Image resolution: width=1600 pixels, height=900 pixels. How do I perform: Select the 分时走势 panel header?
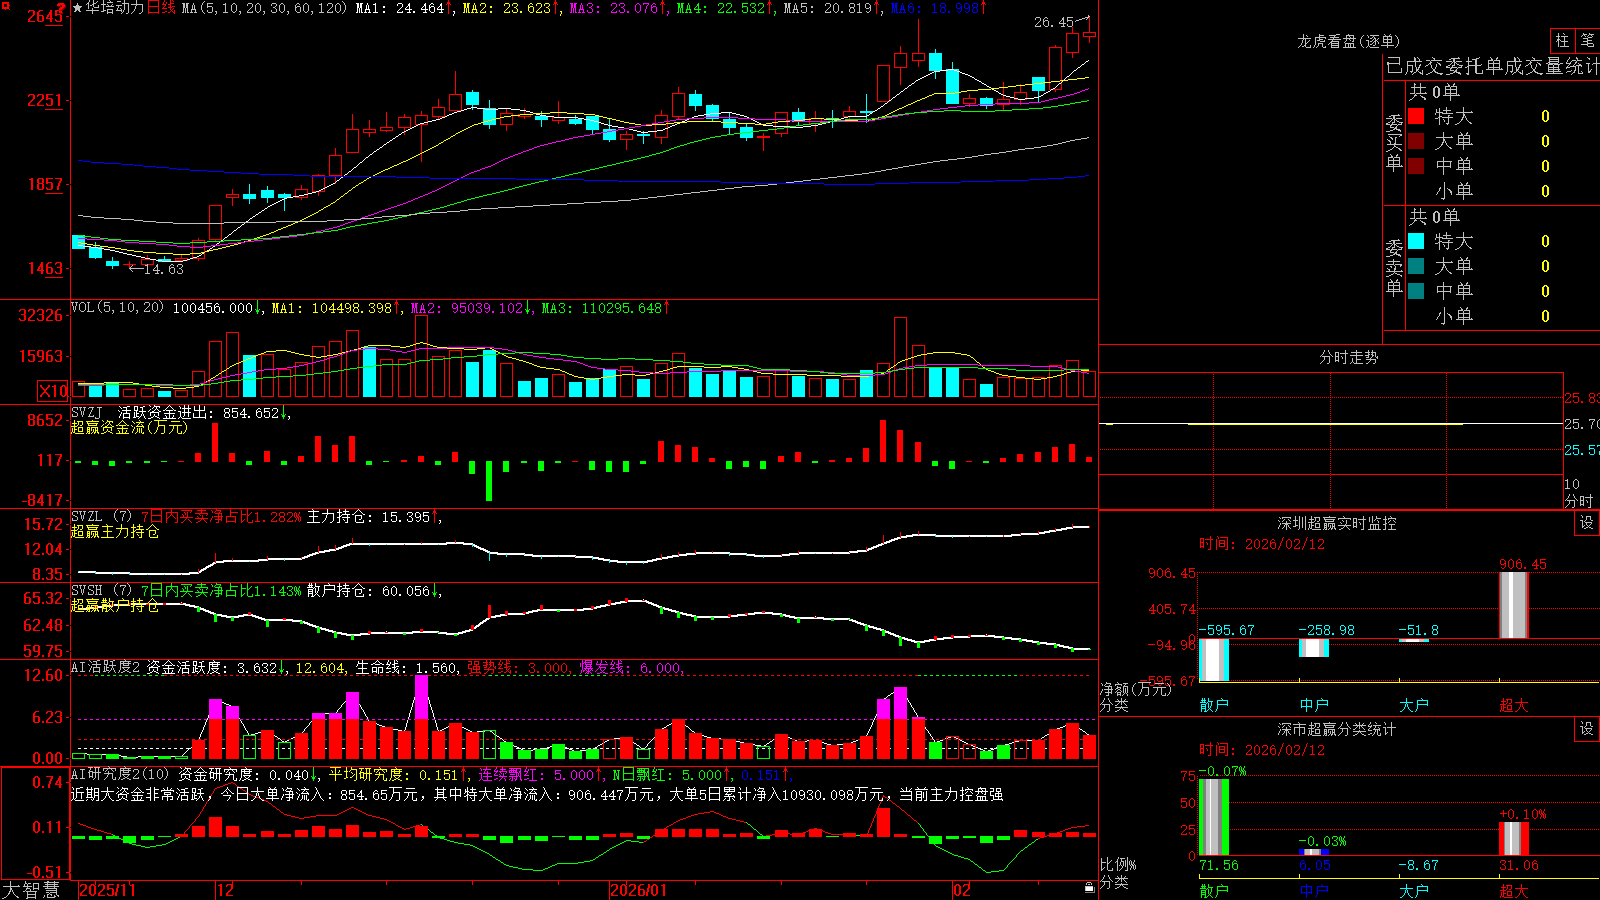pos(1348,357)
